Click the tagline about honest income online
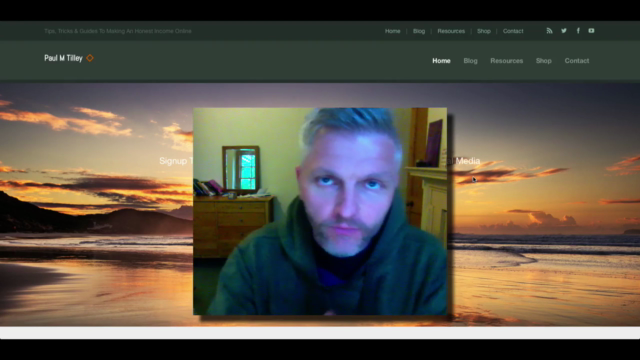The width and height of the screenshot is (640, 360). [118, 31]
